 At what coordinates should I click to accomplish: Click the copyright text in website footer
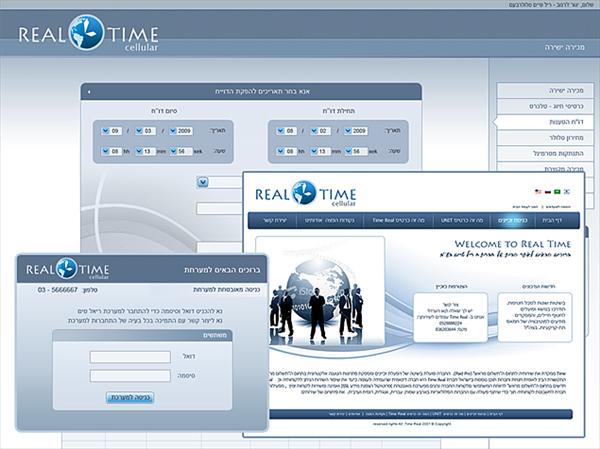click(x=412, y=424)
